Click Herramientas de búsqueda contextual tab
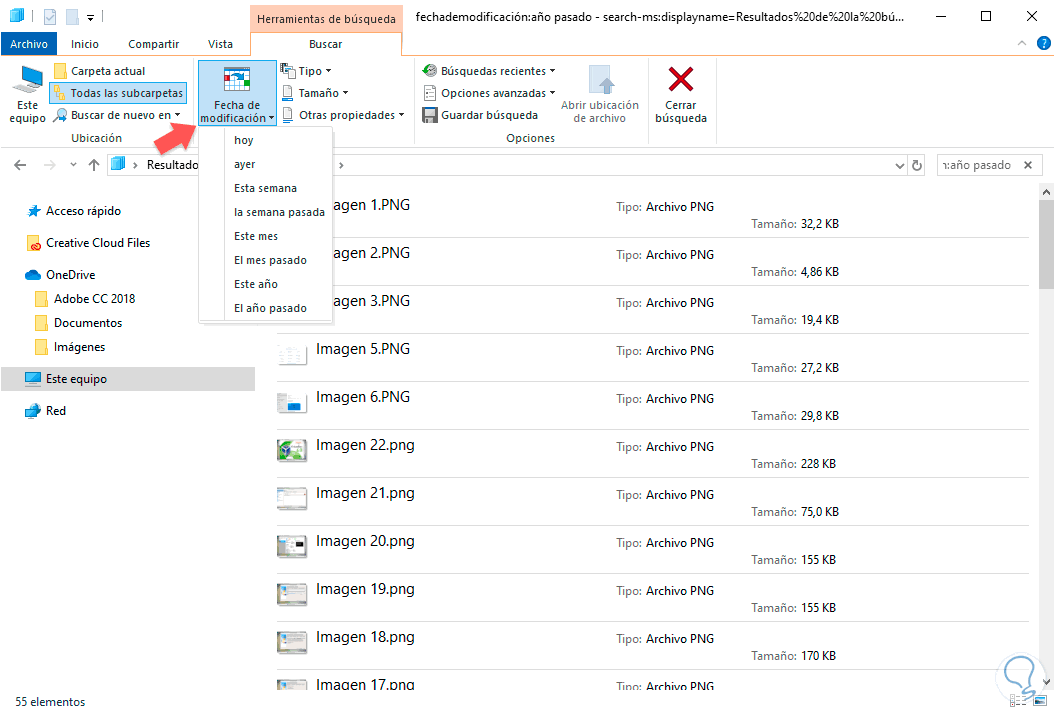1056x713 pixels. coord(327,19)
